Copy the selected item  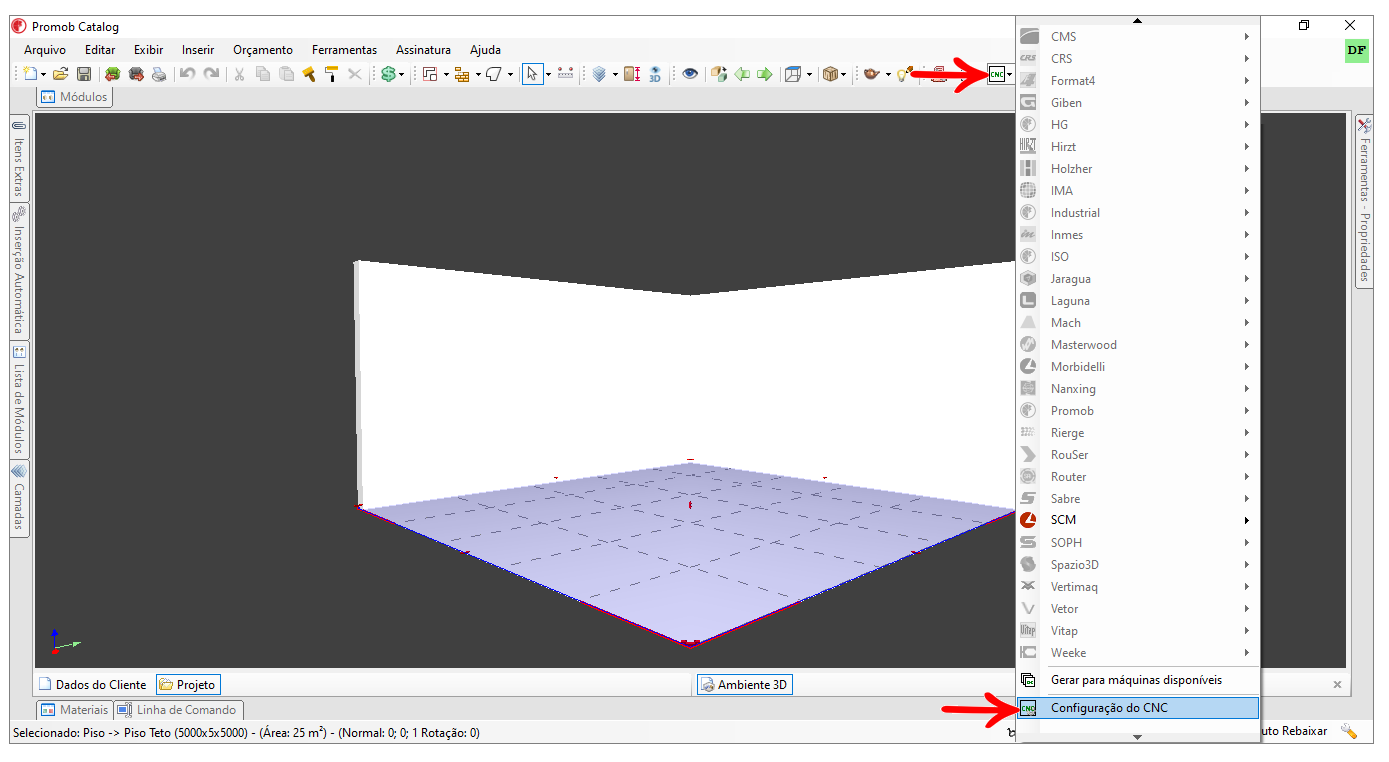pos(263,74)
